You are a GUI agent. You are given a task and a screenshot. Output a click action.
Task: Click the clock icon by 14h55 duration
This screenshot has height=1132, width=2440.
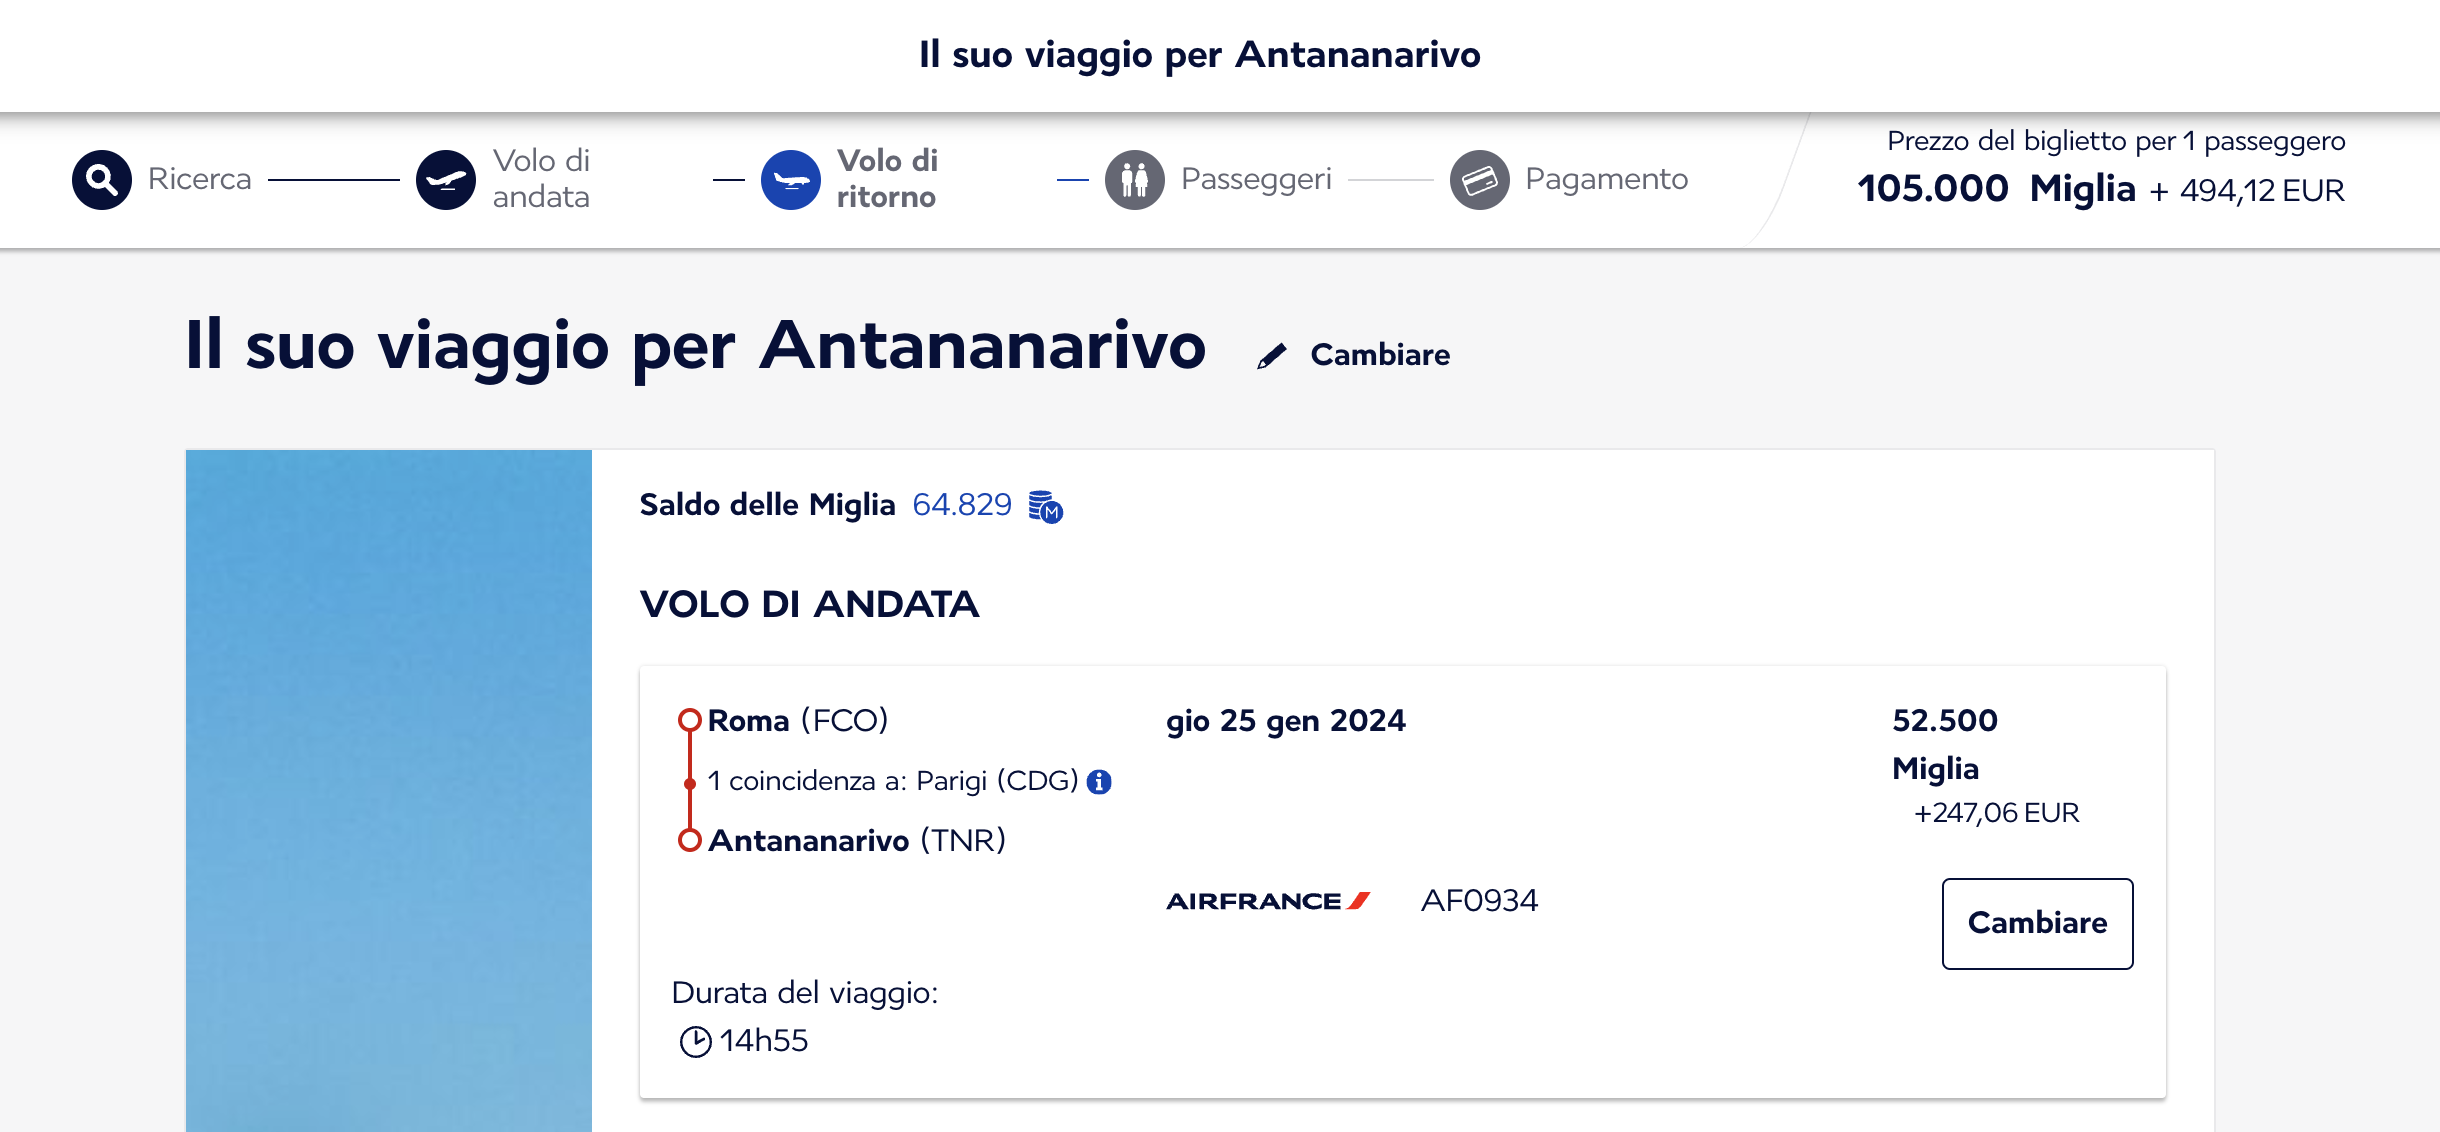coord(696,1042)
